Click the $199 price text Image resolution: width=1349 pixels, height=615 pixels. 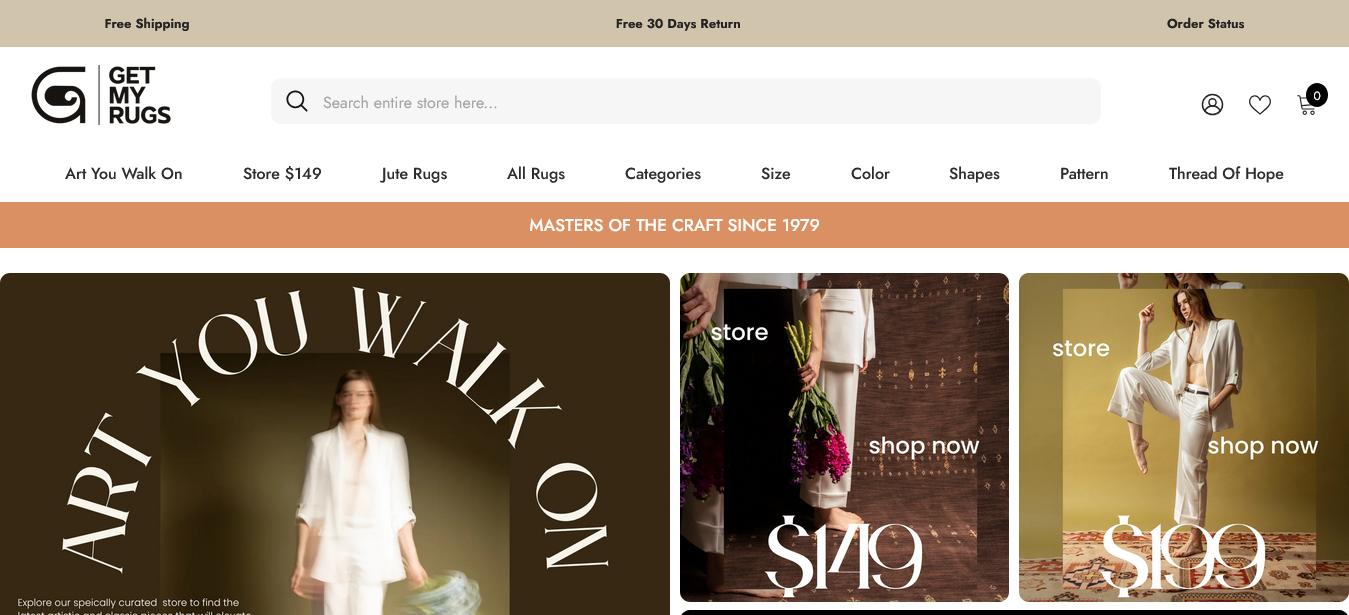coord(1183,555)
